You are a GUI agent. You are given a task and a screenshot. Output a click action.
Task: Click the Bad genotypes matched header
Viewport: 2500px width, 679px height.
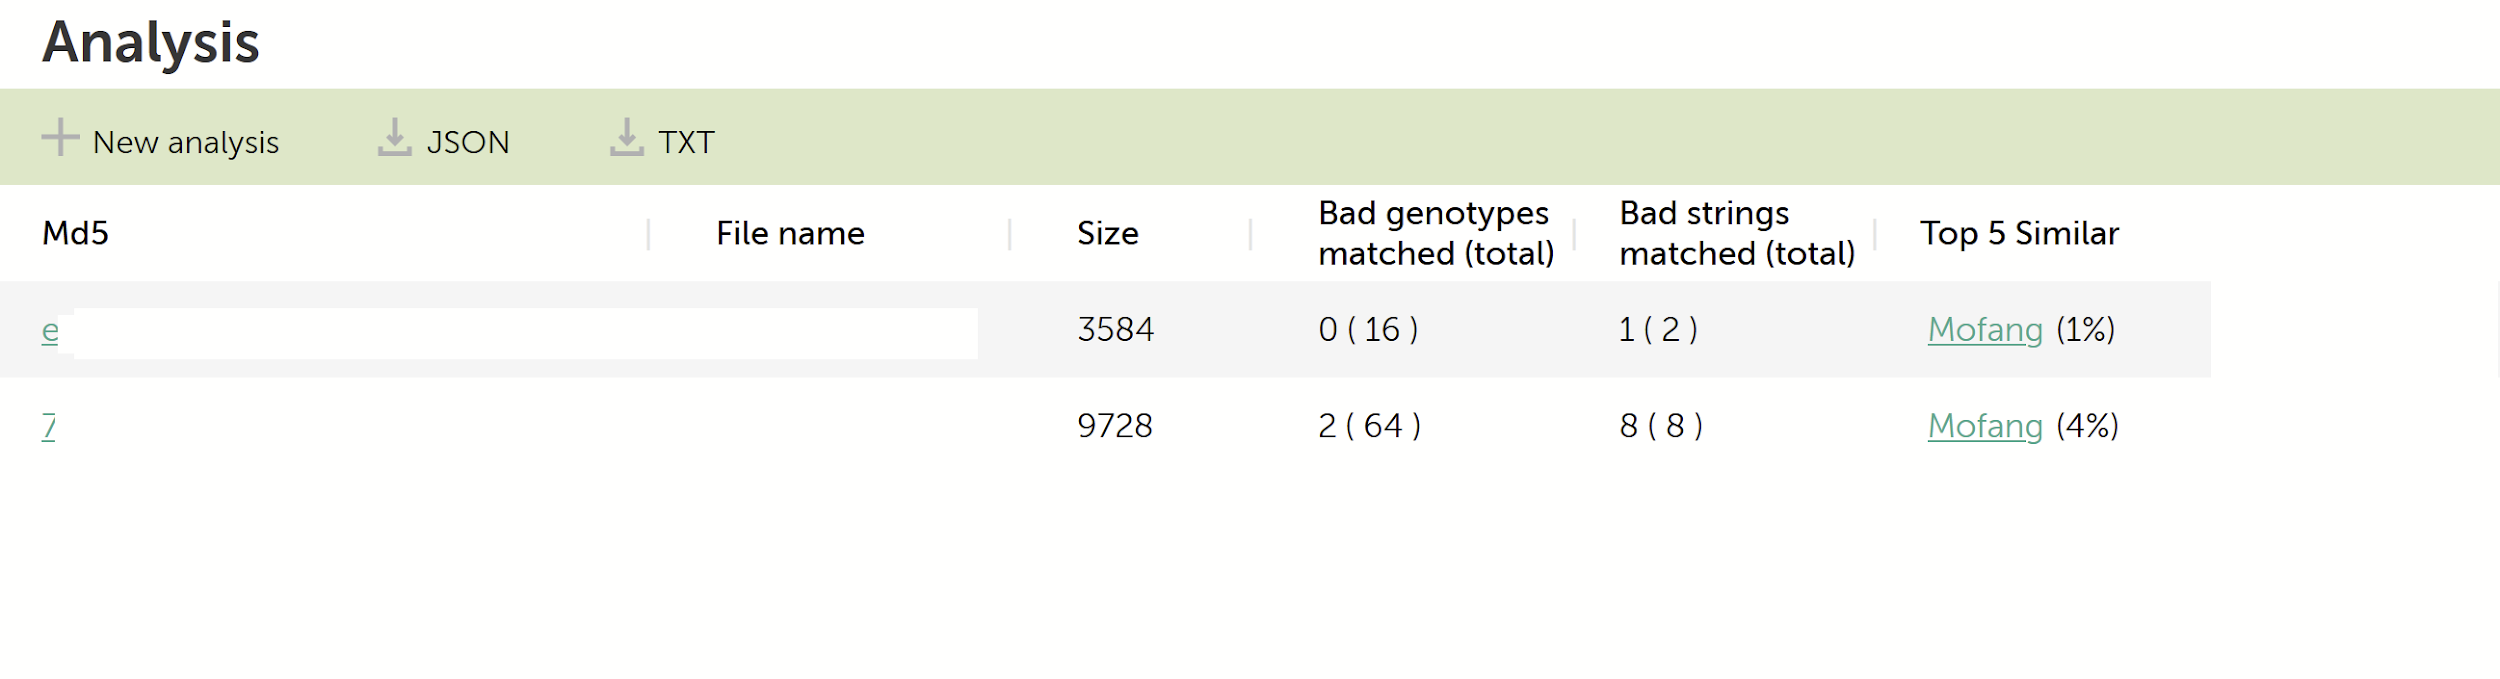coord(1435,234)
